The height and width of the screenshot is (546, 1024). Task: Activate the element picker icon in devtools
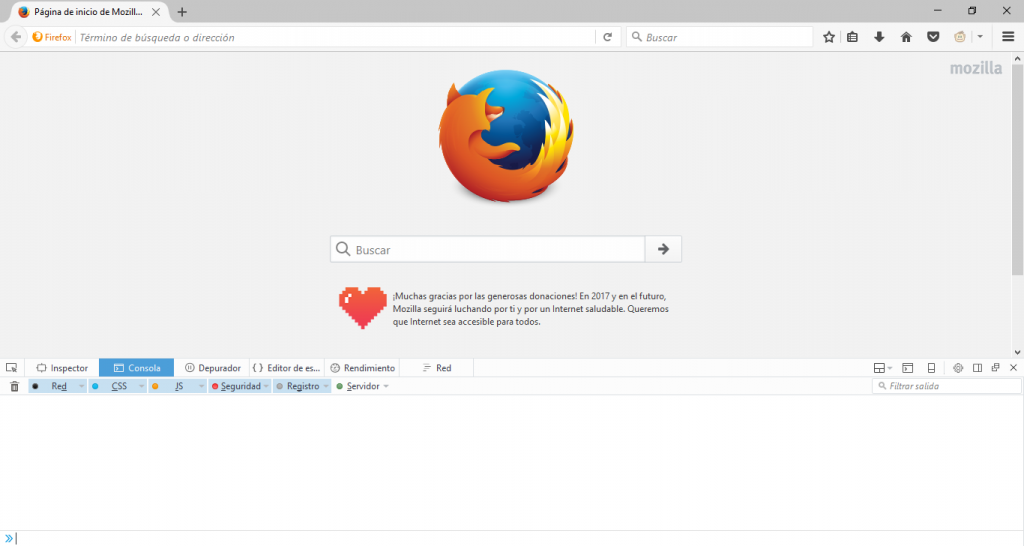(x=11, y=368)
